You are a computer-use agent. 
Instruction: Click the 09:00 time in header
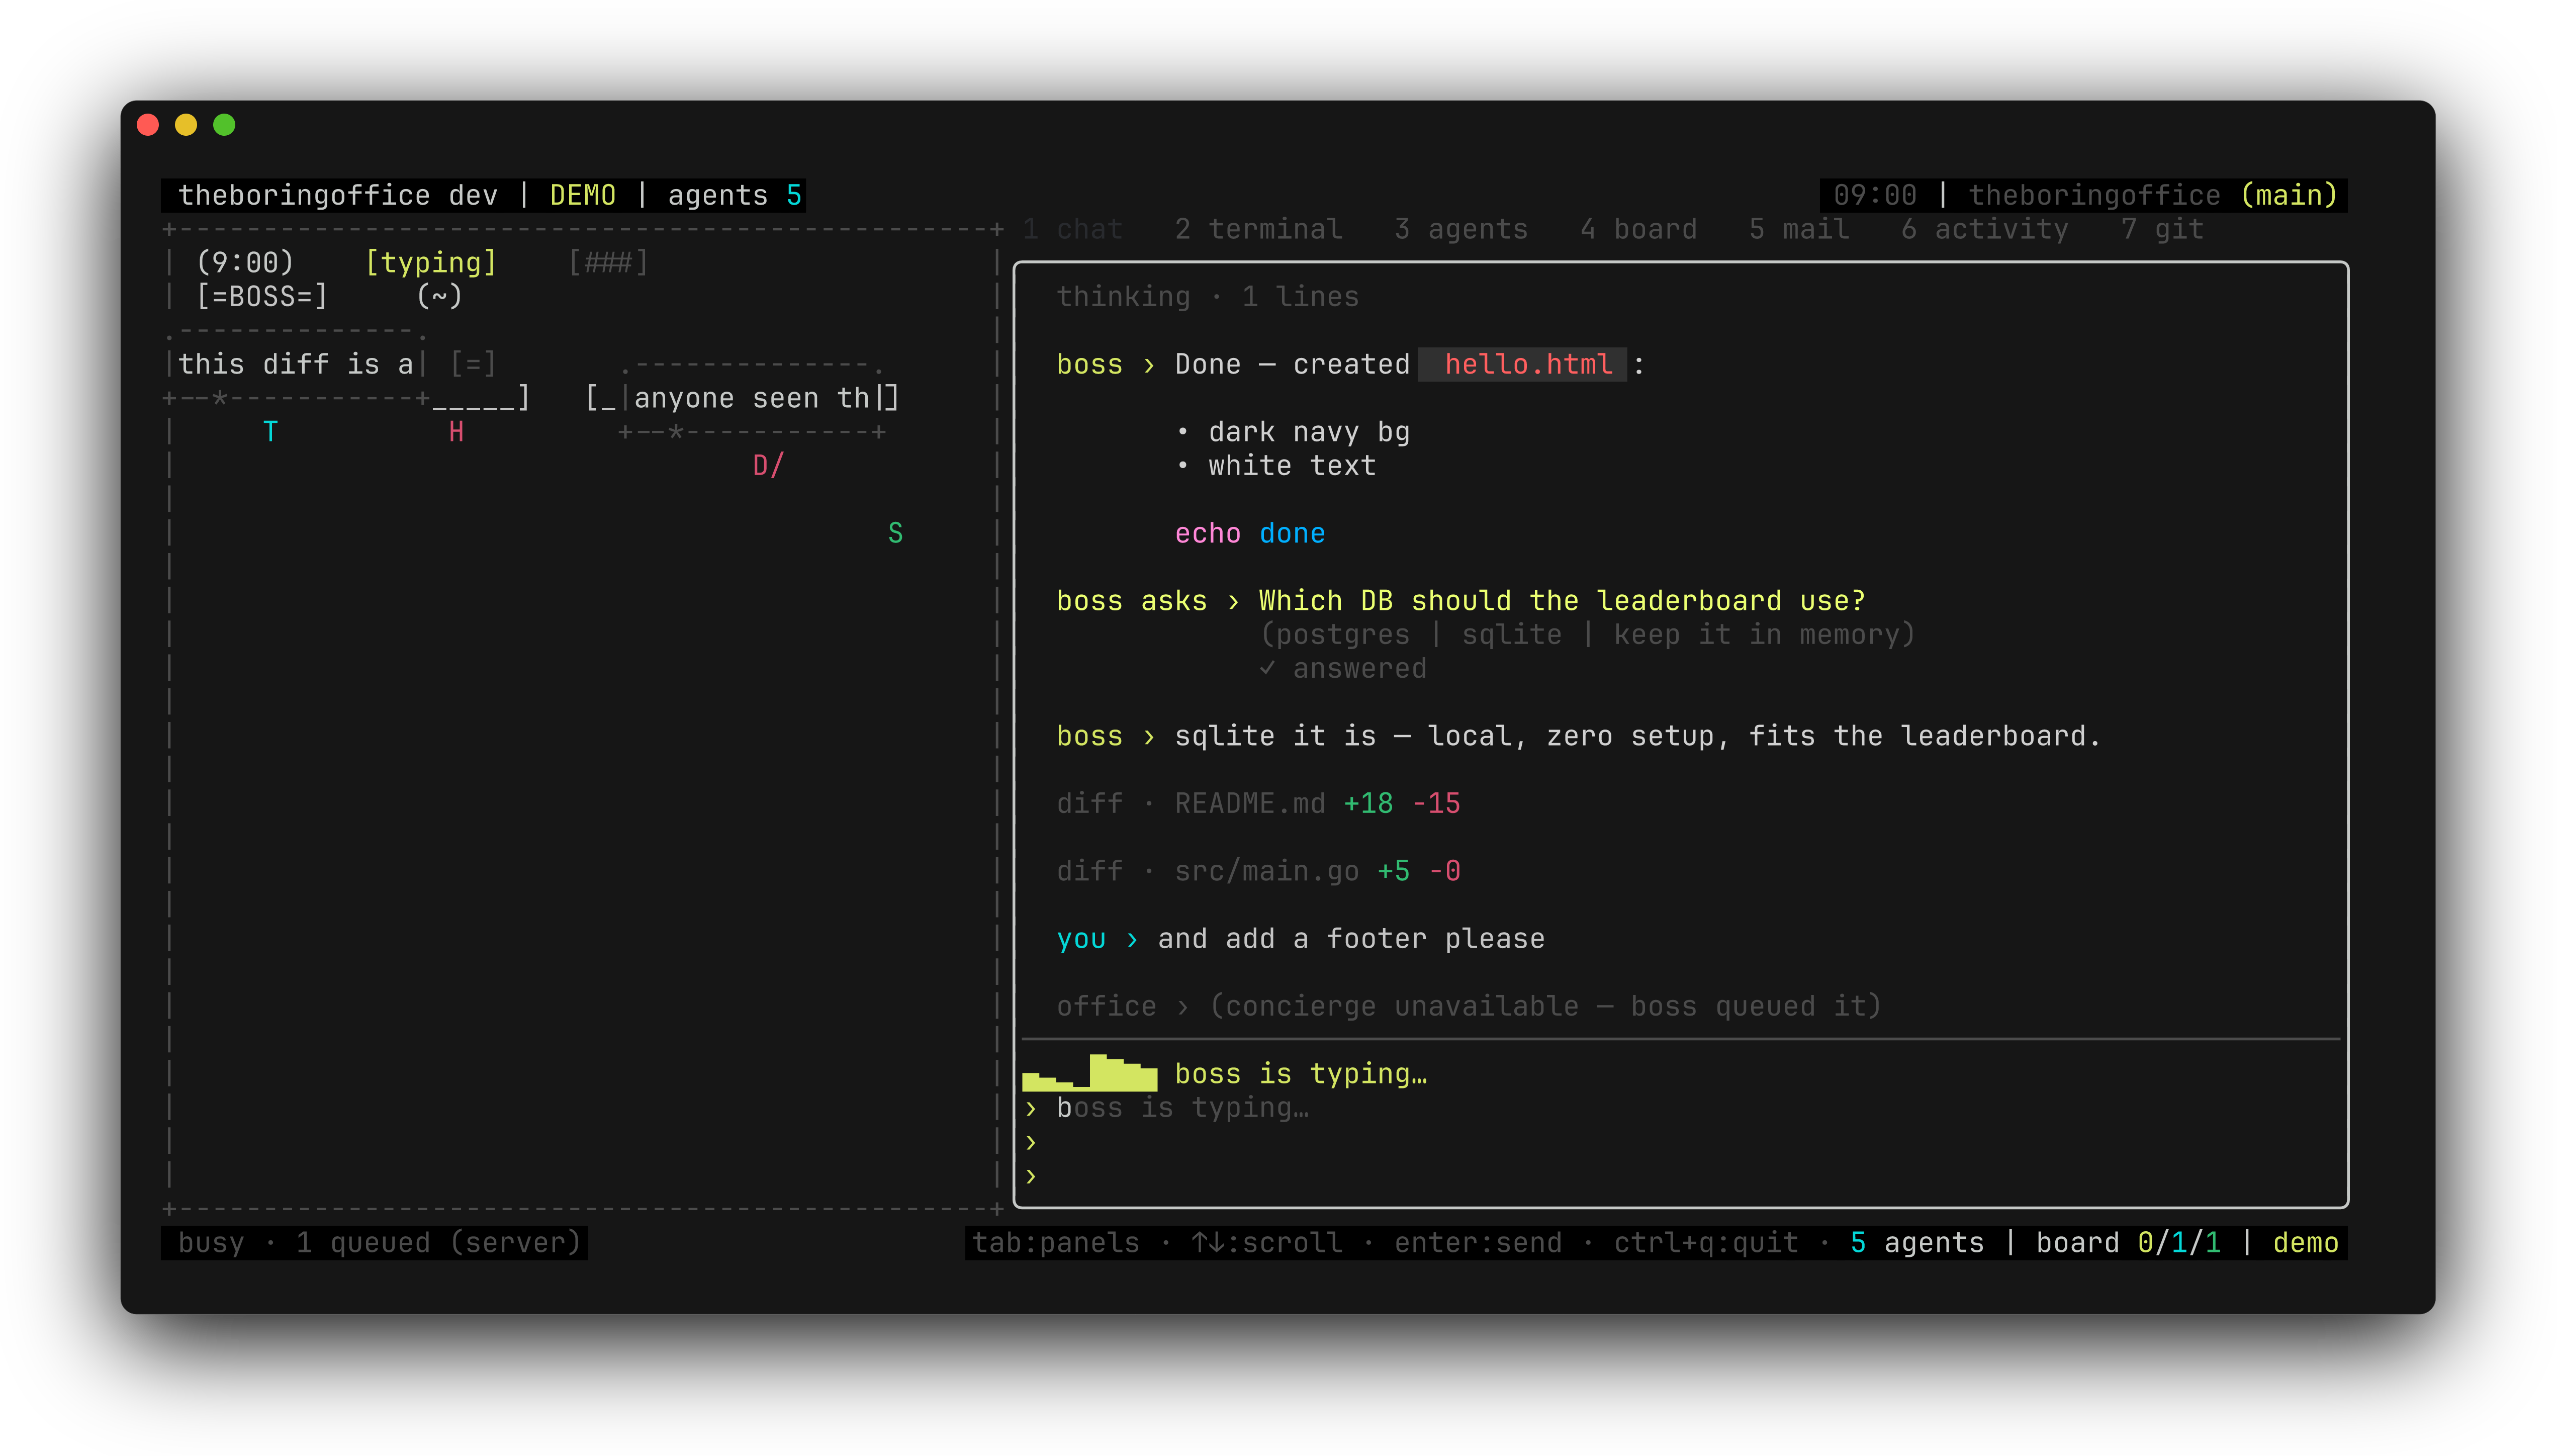[x=1875, y=195]
